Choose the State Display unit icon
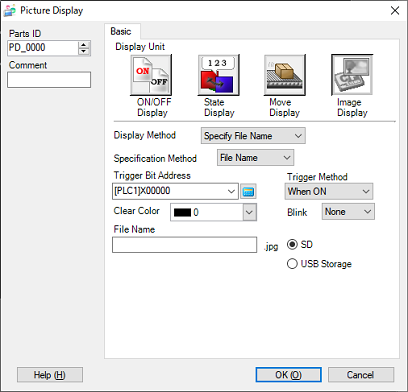The height and width of the screenshot is (392, 408). pyautogui.click(x=218, y=75)
